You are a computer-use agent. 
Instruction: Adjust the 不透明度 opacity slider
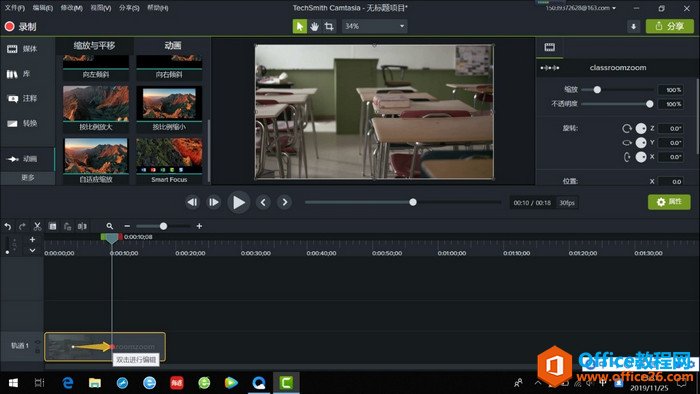tap(650, 104)
